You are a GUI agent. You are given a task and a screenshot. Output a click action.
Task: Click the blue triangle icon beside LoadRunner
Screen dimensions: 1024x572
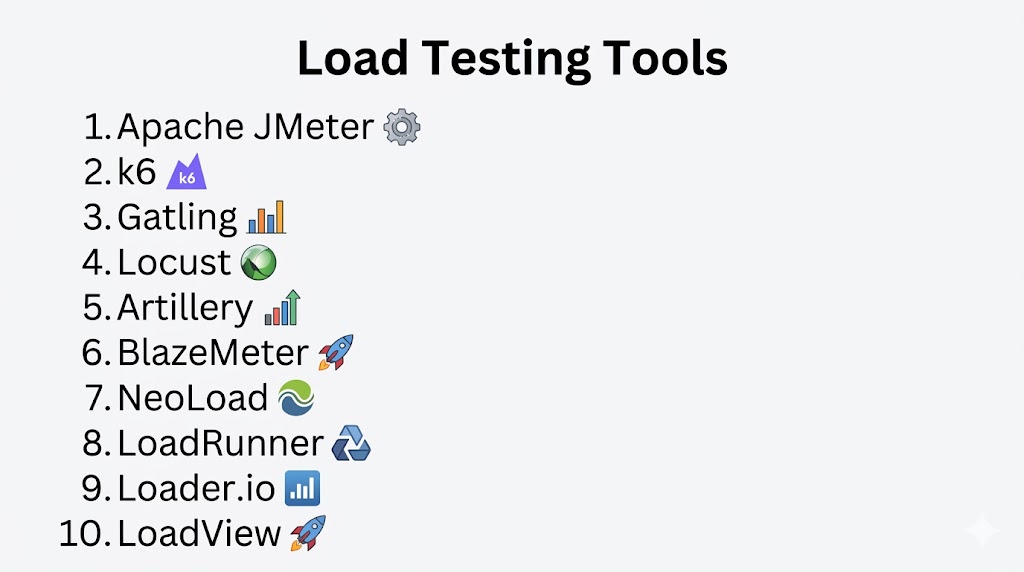point(351,443)
